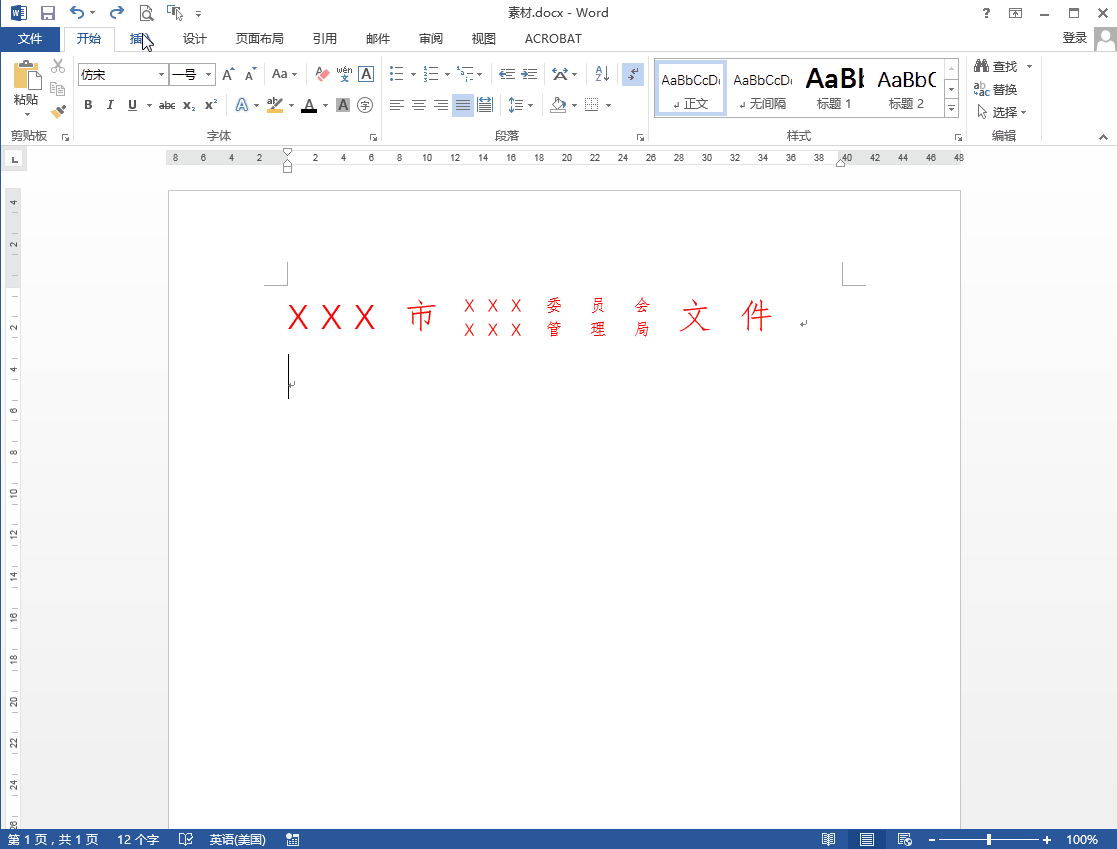
Task: Click the zoom slider in the status bar
Action: click(x=989, y=840)
